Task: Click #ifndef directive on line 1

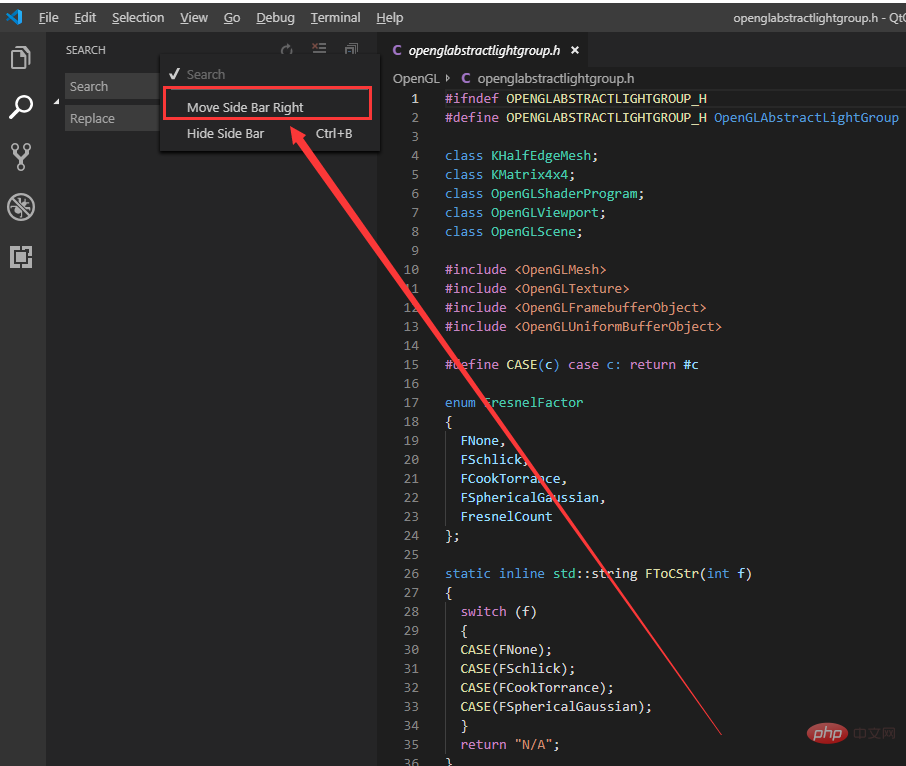Action: pos(471,99)
